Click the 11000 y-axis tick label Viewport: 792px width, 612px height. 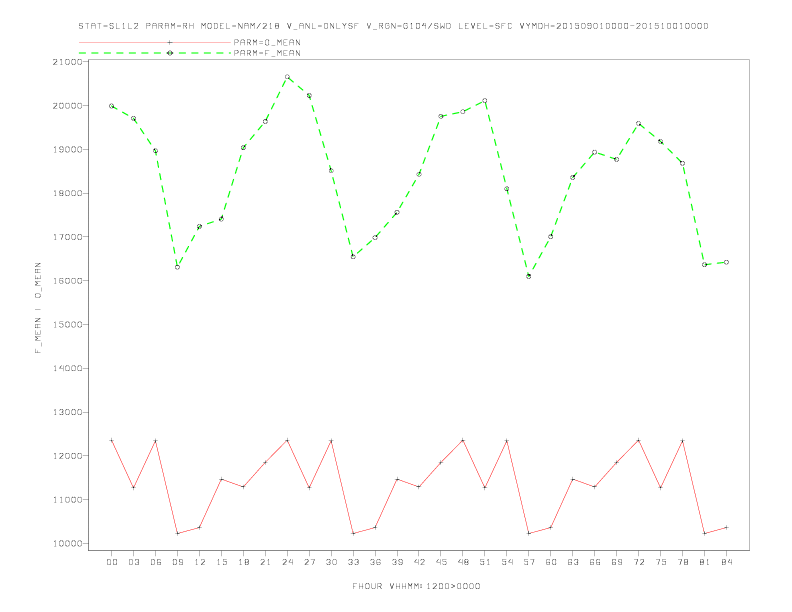point(67,500)
